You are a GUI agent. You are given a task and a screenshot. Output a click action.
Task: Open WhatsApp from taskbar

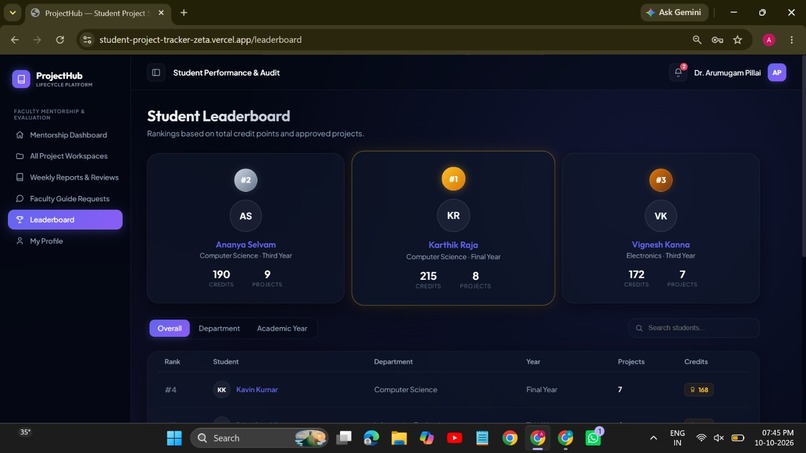pos(593,438)
